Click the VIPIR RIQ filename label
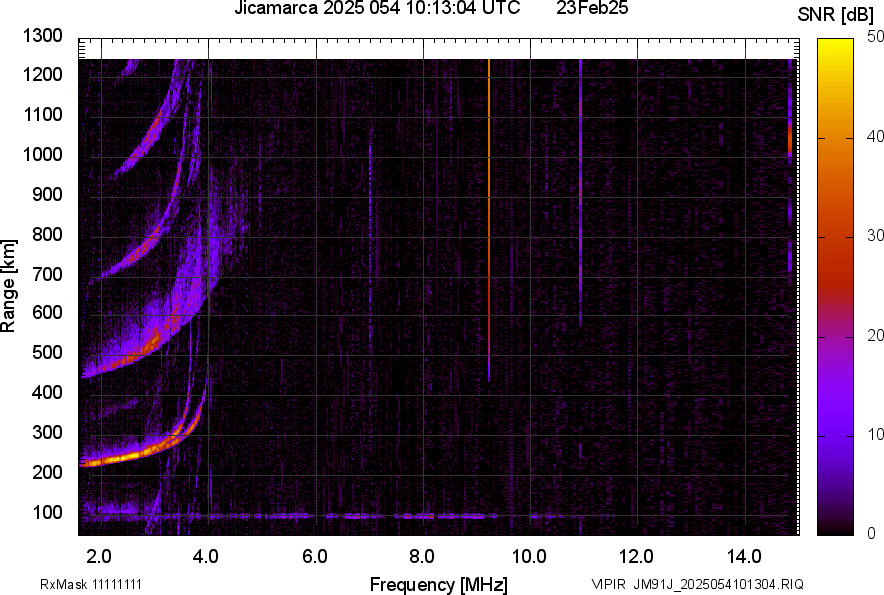Screen dimensions: 884x595 (697, 584)
